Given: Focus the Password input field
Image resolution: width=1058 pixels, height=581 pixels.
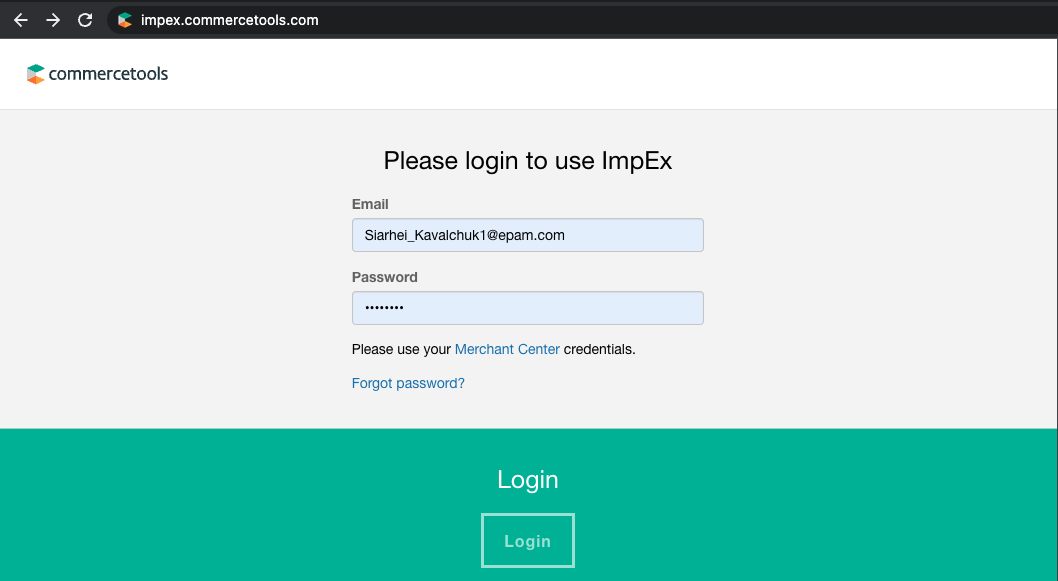Looking at the screenshot, I should [527, 308].
